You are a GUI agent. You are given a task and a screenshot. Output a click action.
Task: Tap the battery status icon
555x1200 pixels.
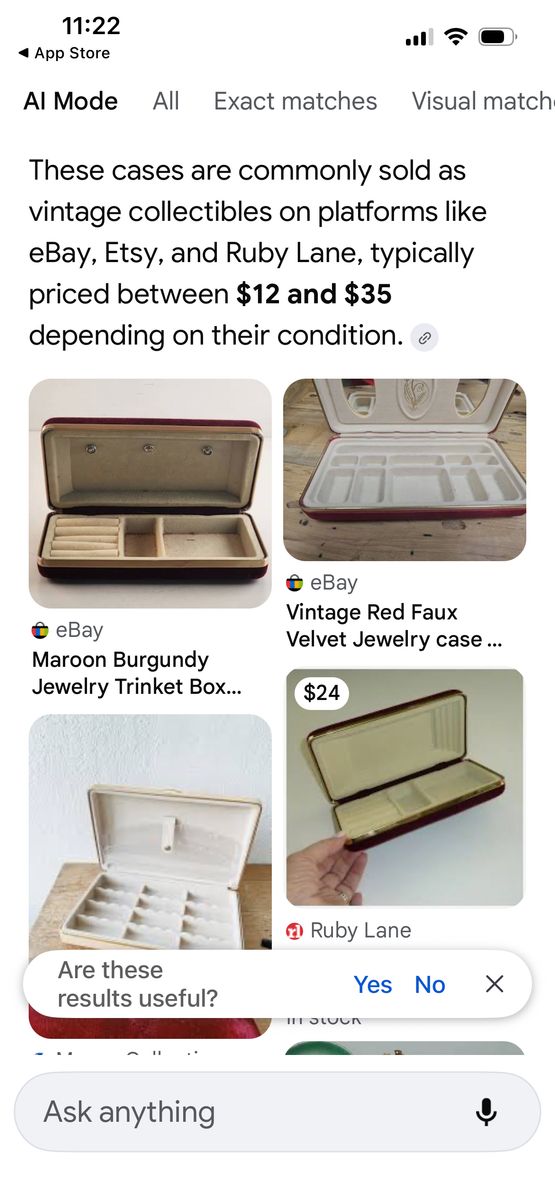tap(497, 37)
